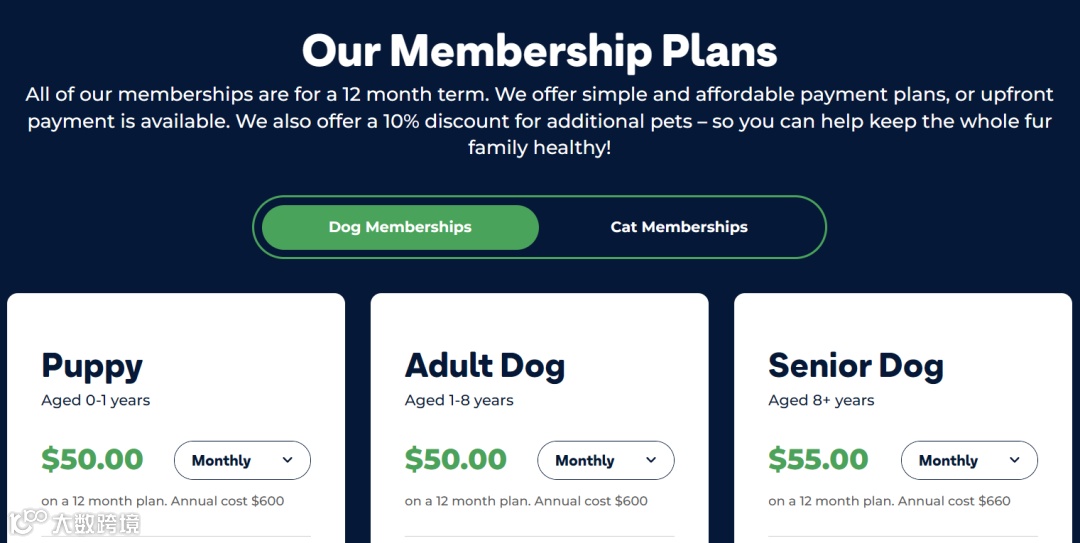Click the "Aged 0-1 years" label

pos(96,400)
